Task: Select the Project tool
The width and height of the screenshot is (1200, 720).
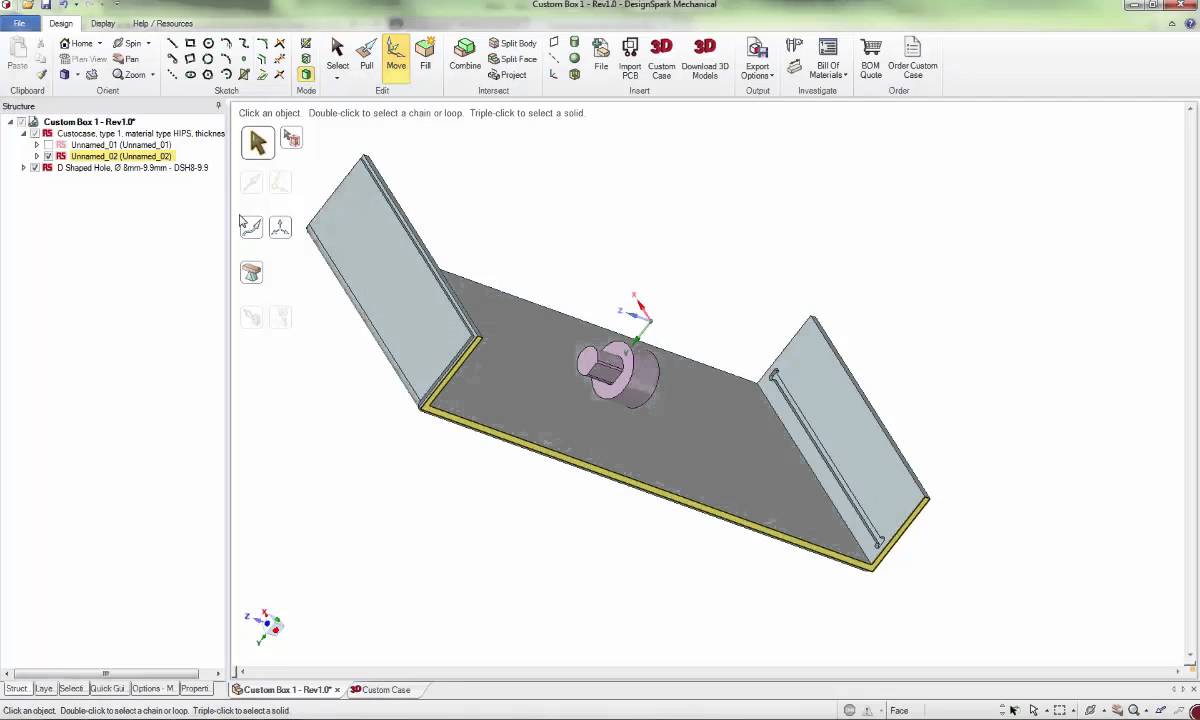Action: tap(507, 75)
